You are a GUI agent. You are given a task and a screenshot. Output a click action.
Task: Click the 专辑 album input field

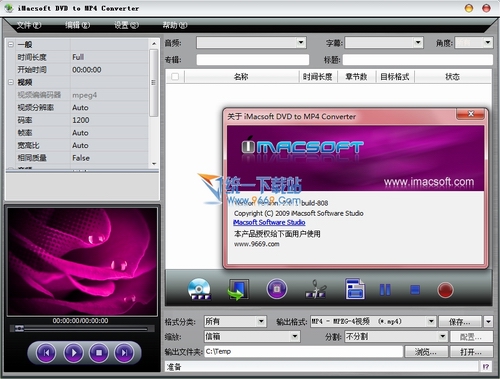(253, 60)
